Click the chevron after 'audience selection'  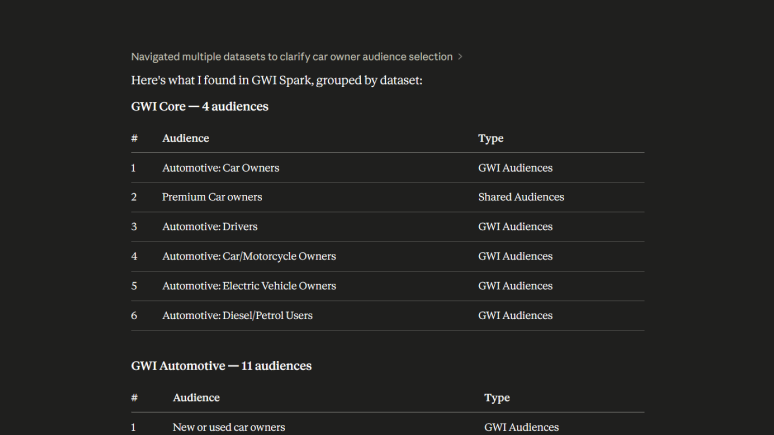pos(460,57)
